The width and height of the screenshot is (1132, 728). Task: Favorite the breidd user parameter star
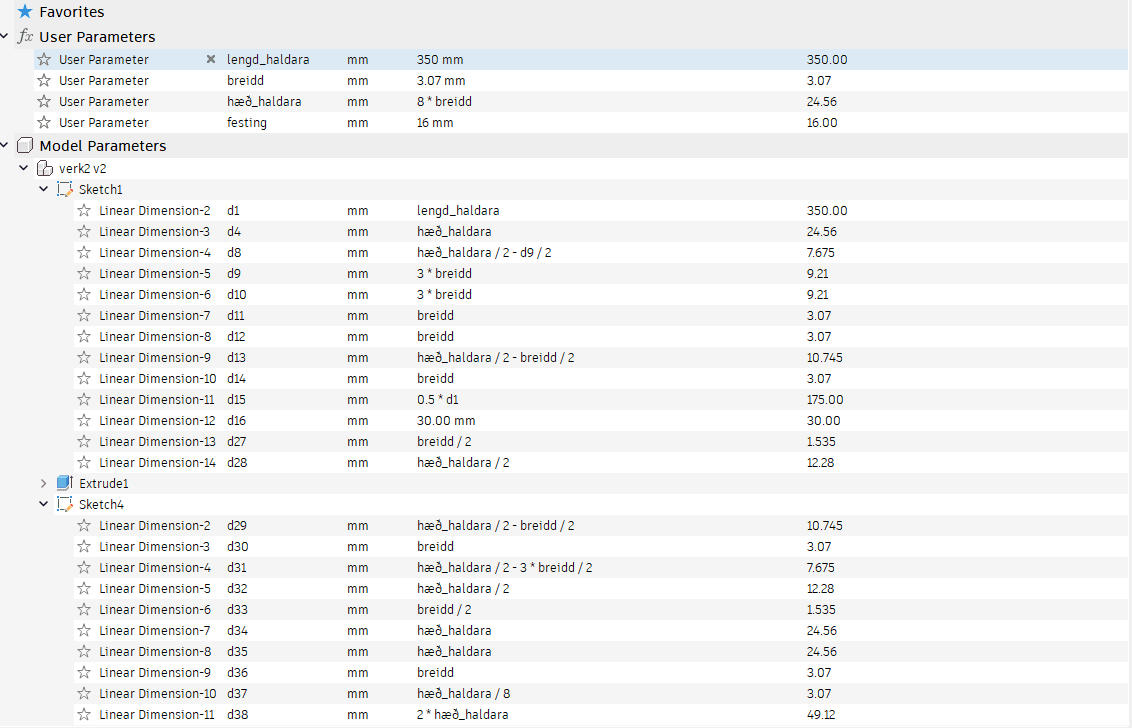(45, 80)
